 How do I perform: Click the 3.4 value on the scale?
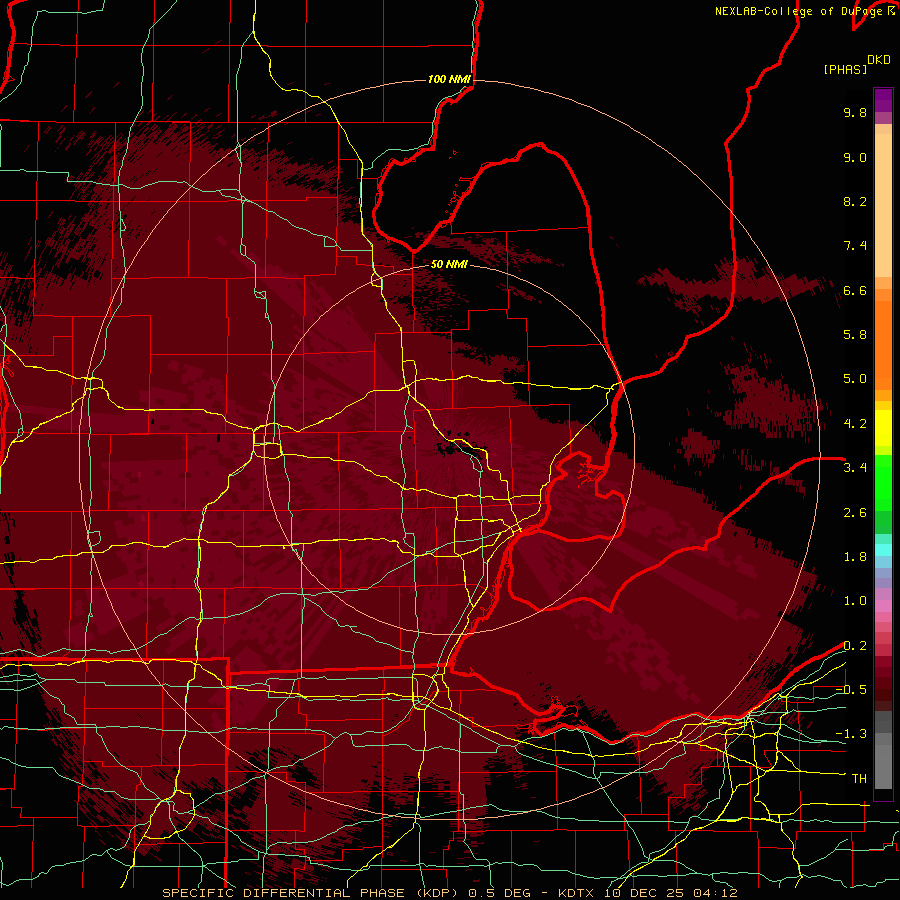(855, 468)
